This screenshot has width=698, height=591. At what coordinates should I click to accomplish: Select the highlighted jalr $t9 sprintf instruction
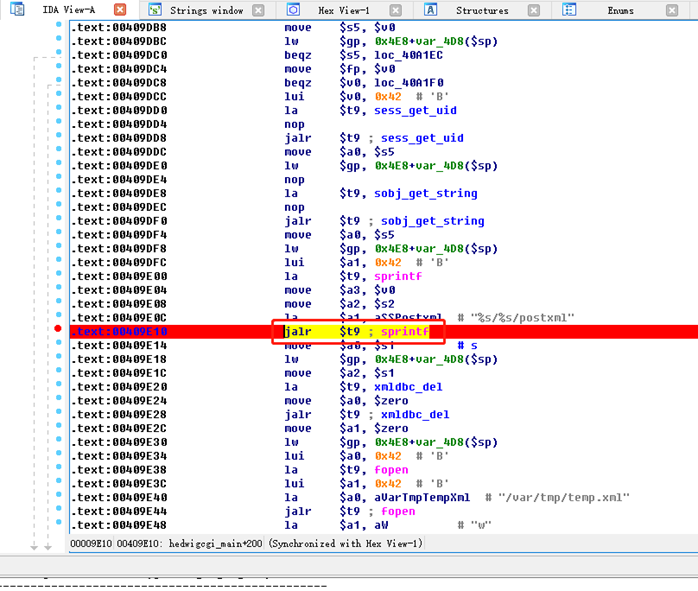357,332
